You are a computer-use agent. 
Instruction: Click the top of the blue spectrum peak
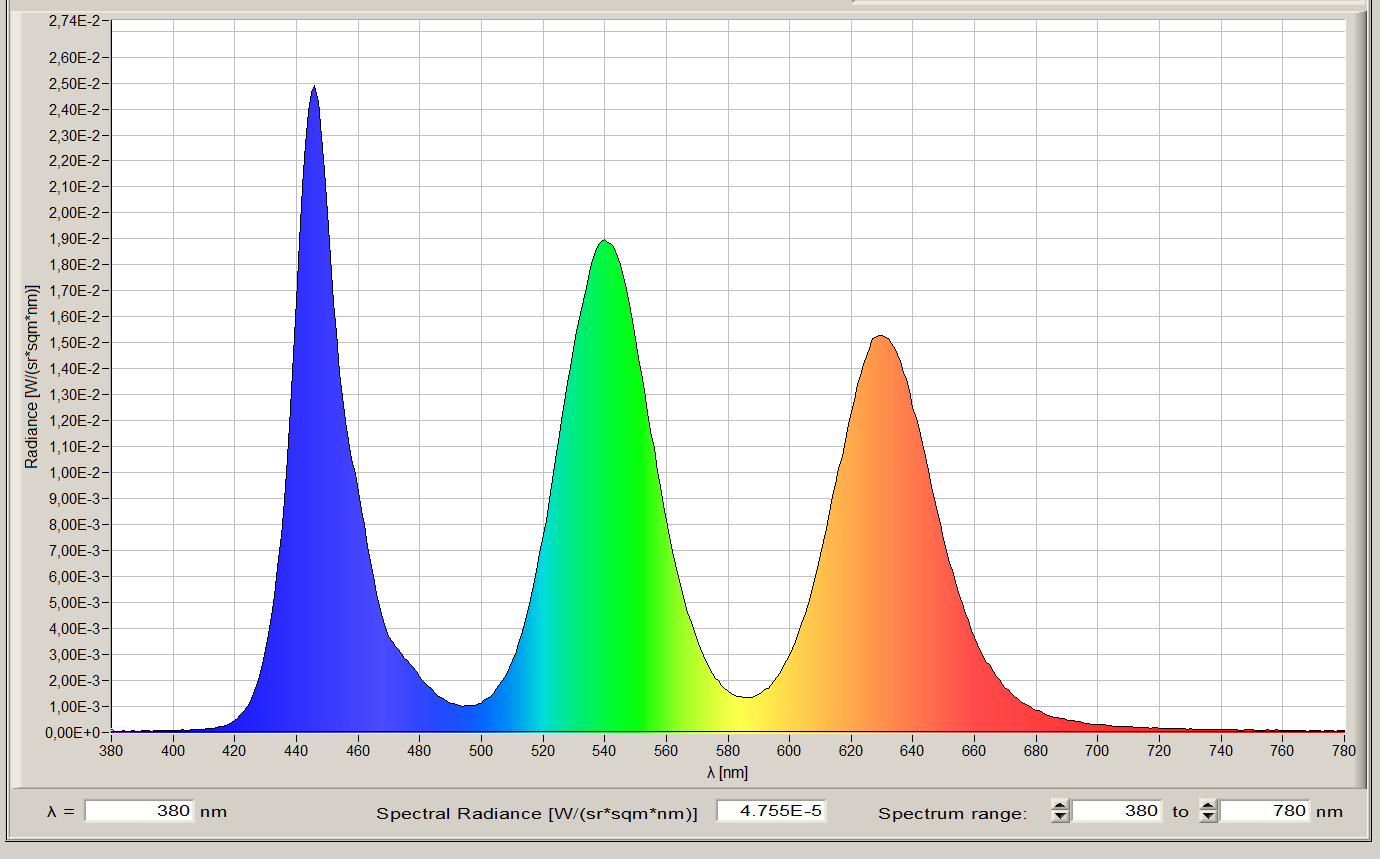pos(314,87)
